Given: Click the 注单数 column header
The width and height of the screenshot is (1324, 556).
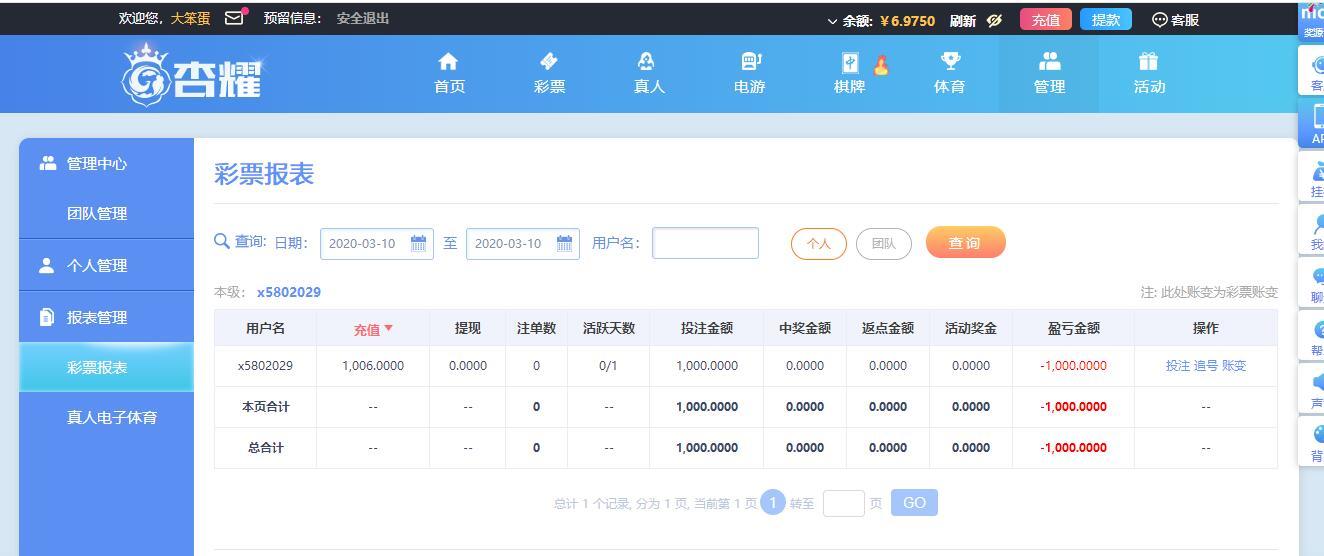Looking at the screenshot, I should [x=536, y=328].
